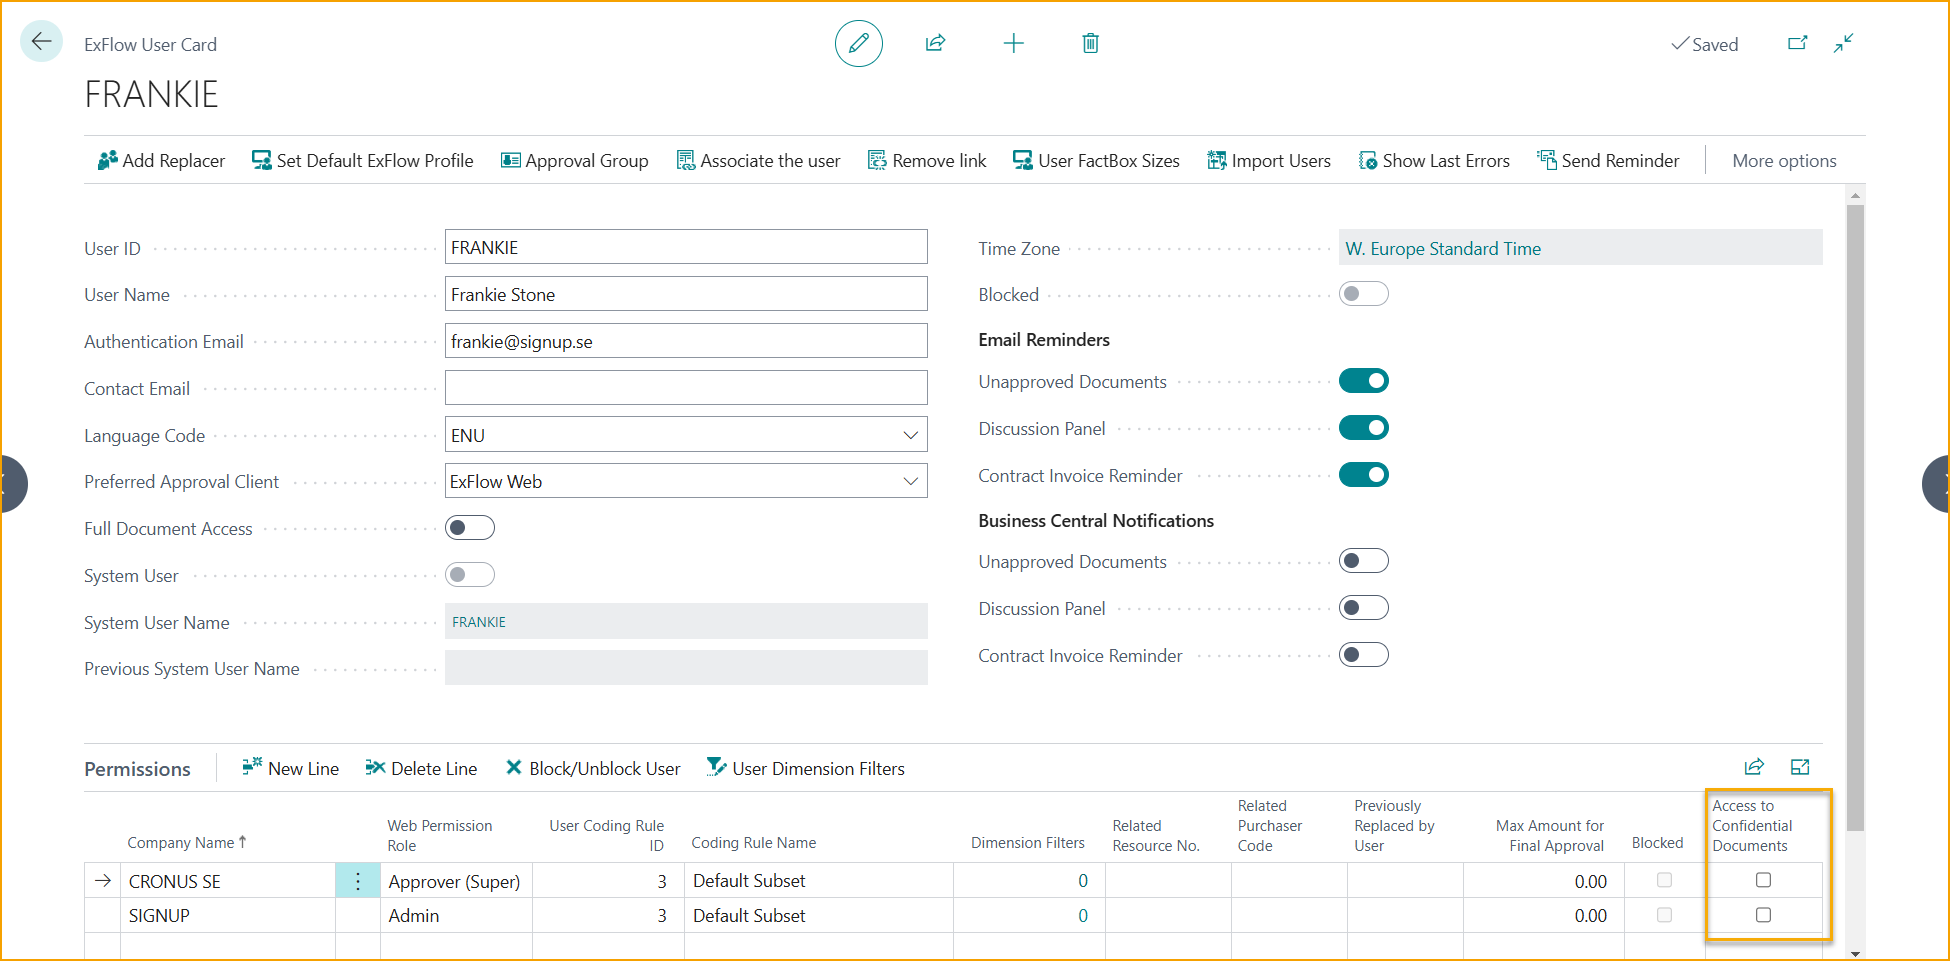Open the Language Code dropdown
The height and width of the screenshot is (961, 1950).
pyautogui.click(x=910, y=435)
